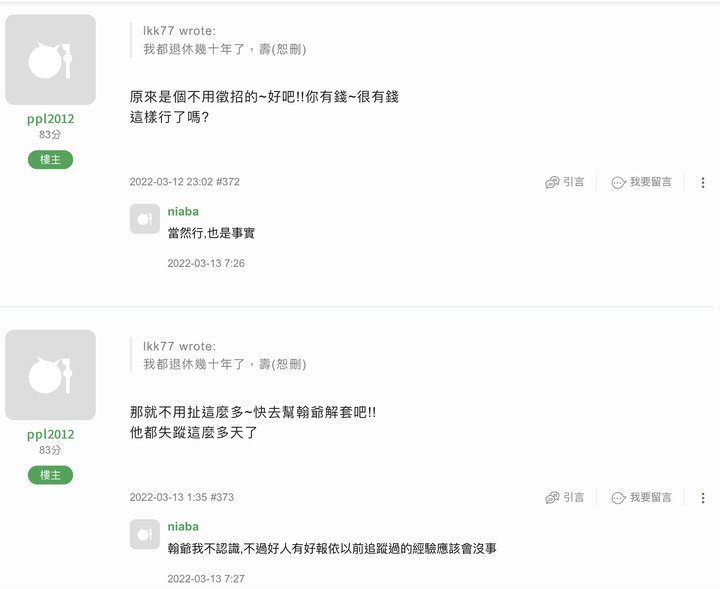This screenshot has width=720, height=589.
Task: Click niaba's small avatar under post #372
Action: pos(145,219)
